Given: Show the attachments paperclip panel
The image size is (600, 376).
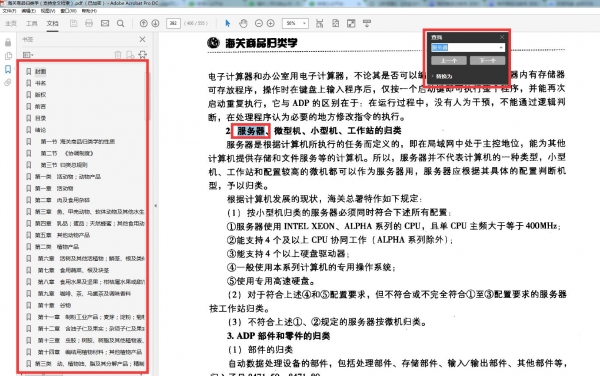Looking at the screenshot, I should coord(8,83).
